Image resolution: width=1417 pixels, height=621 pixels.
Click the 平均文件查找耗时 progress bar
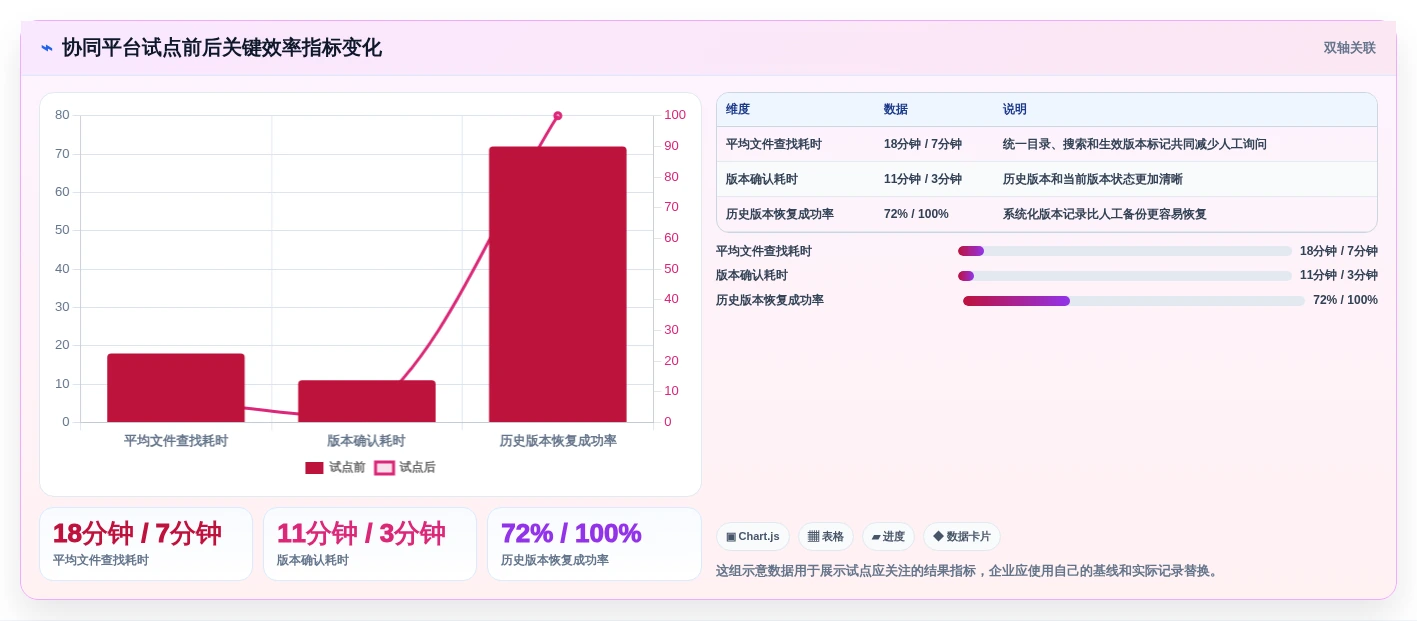pyautogui.click(x=1125, y=251)
